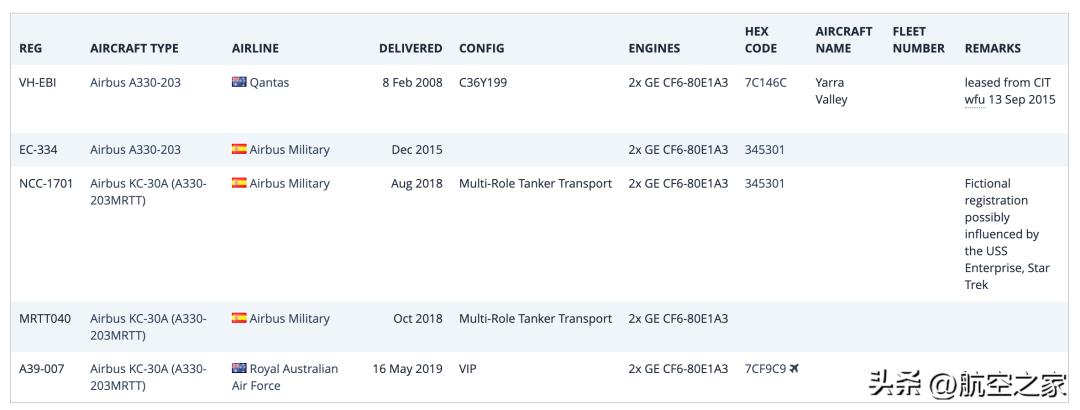Click the Spanish flag in the EC-334 row

click(239, 150)
